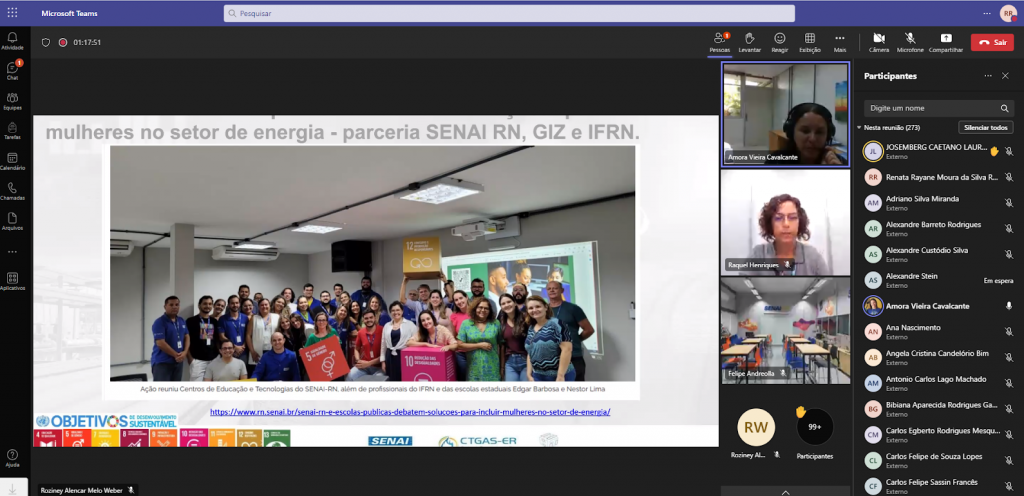The width and height of the screenshot is (1024, 496).
Task: Open the app launcher grid icon
Action: (12, 12)
